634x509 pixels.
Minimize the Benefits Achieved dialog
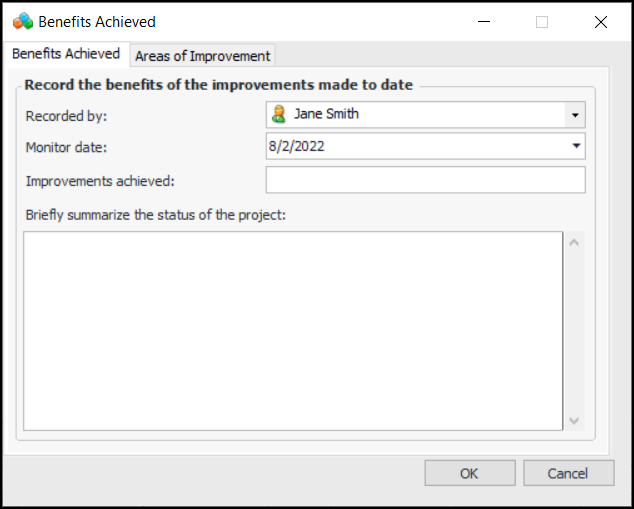click(484, 21)
